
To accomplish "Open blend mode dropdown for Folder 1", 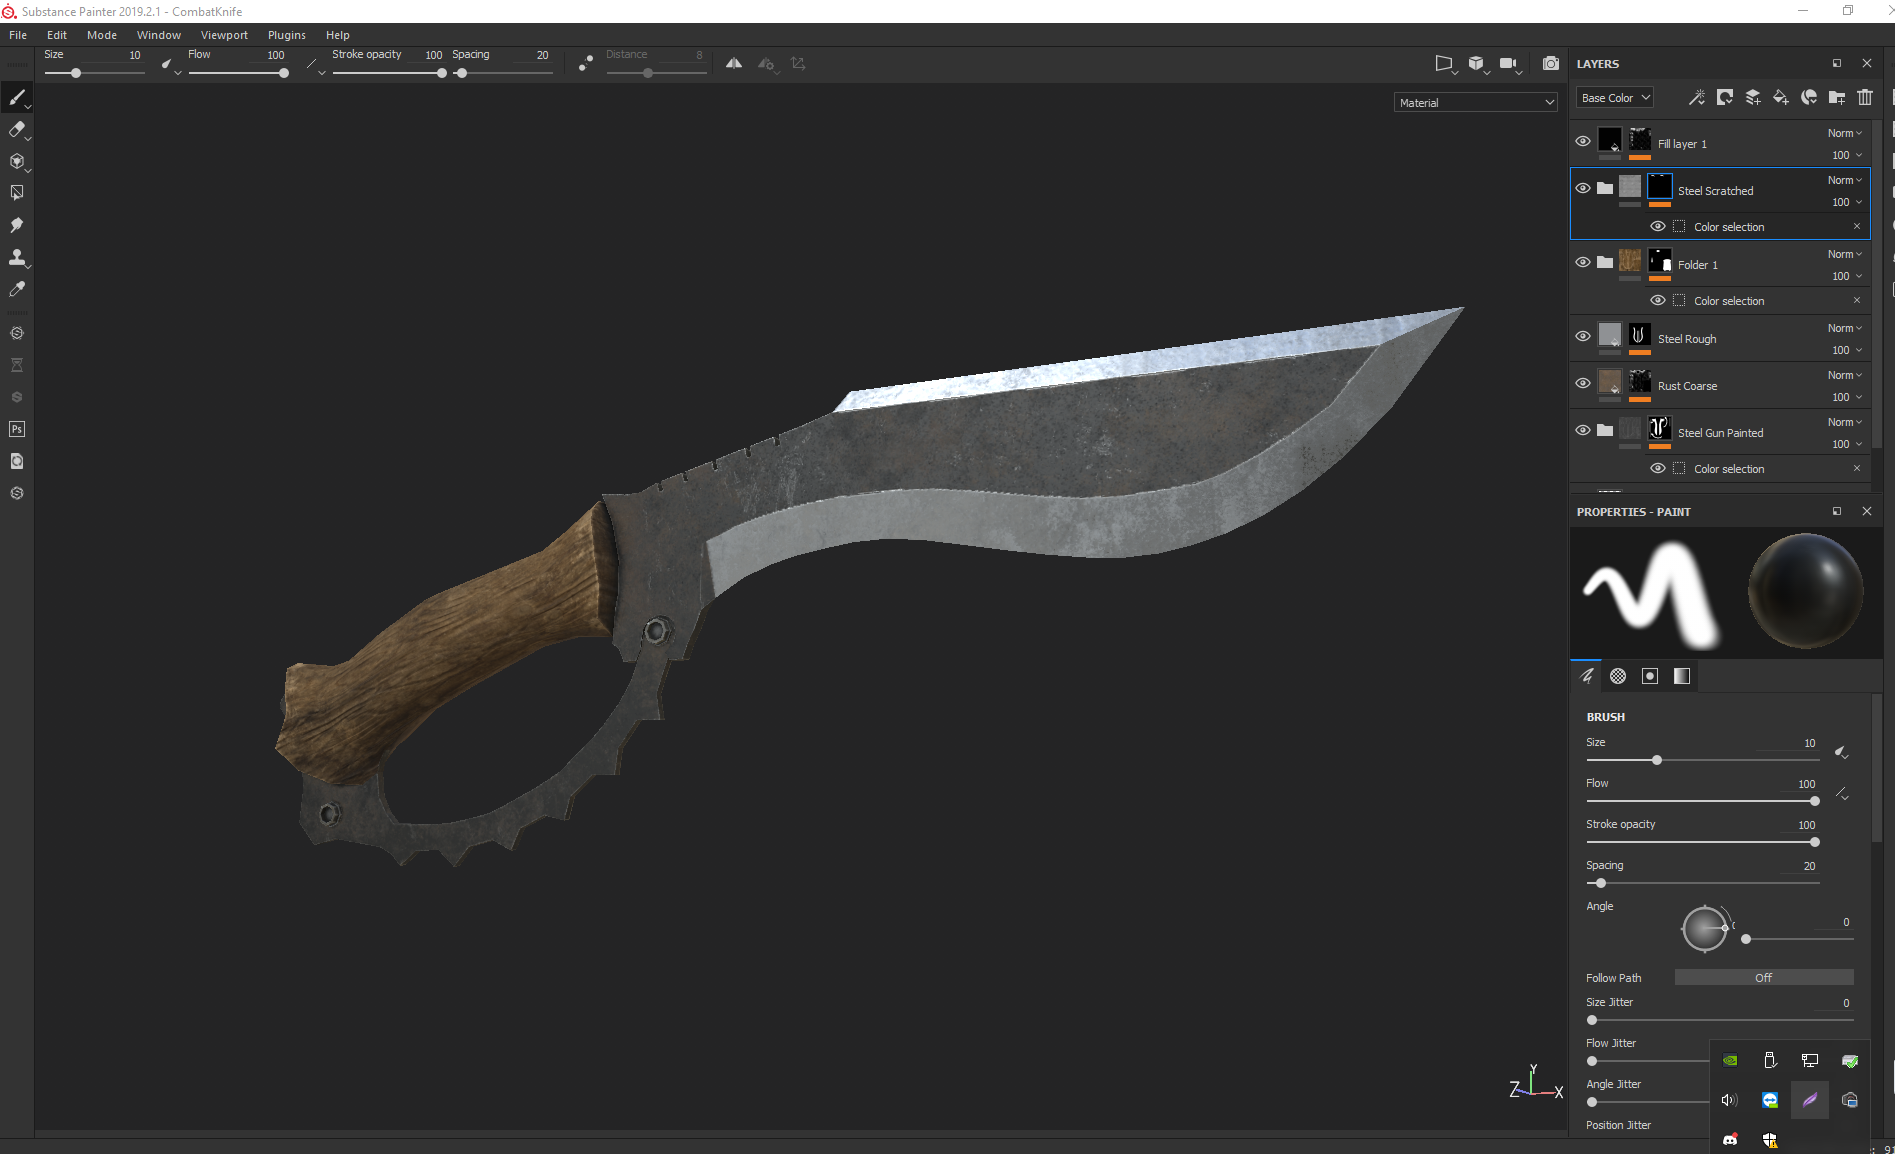I will [x=1845, y=254].
